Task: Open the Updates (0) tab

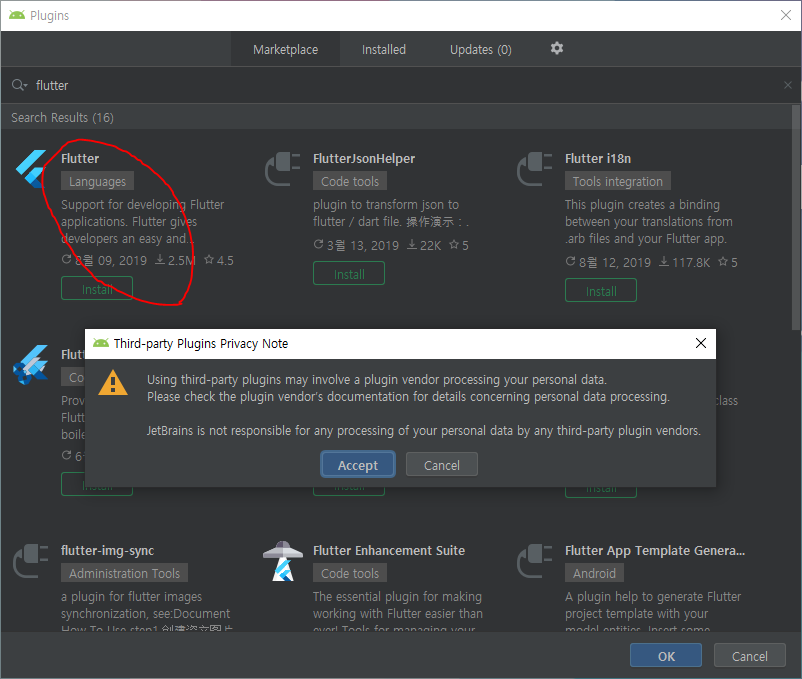Action: click(480, 50)
